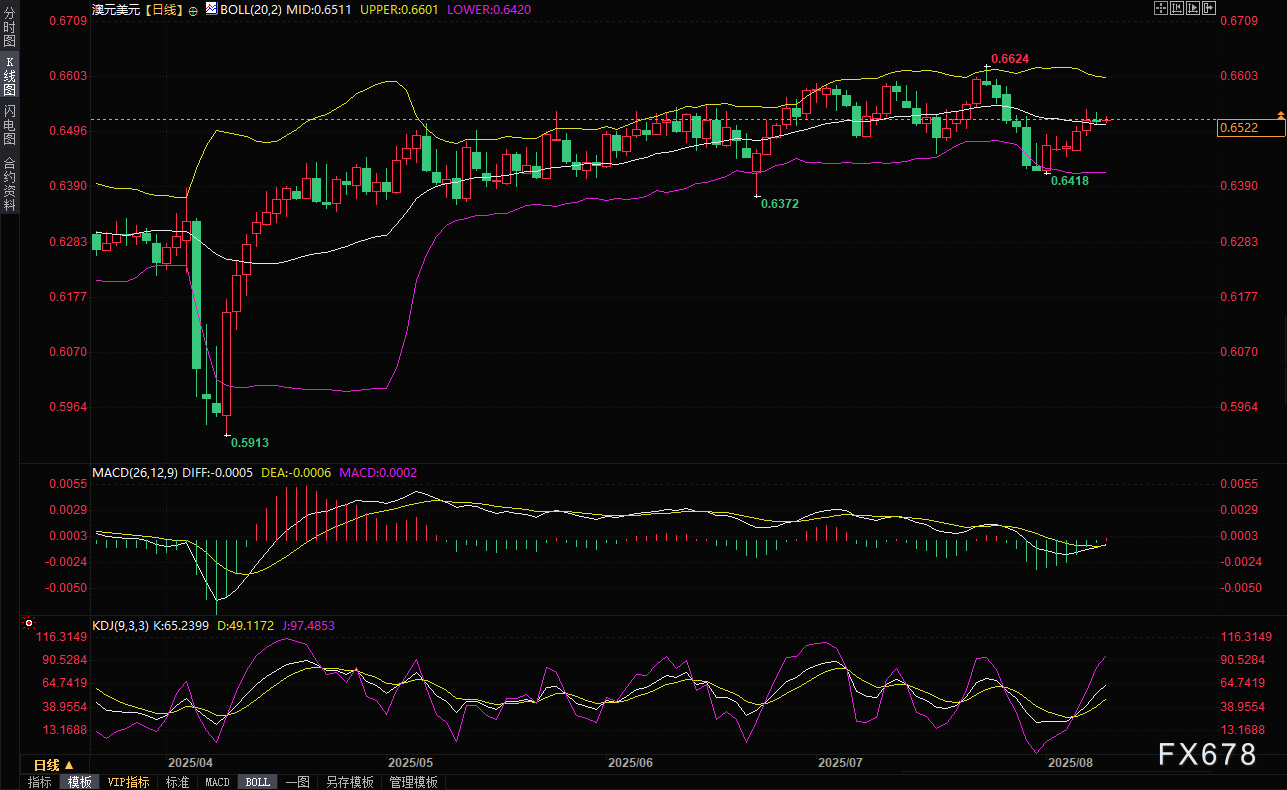Open the MACD(26,12,9) indicator parameters
Screen dimensions: 1287x790
click(x=135, y=473)
